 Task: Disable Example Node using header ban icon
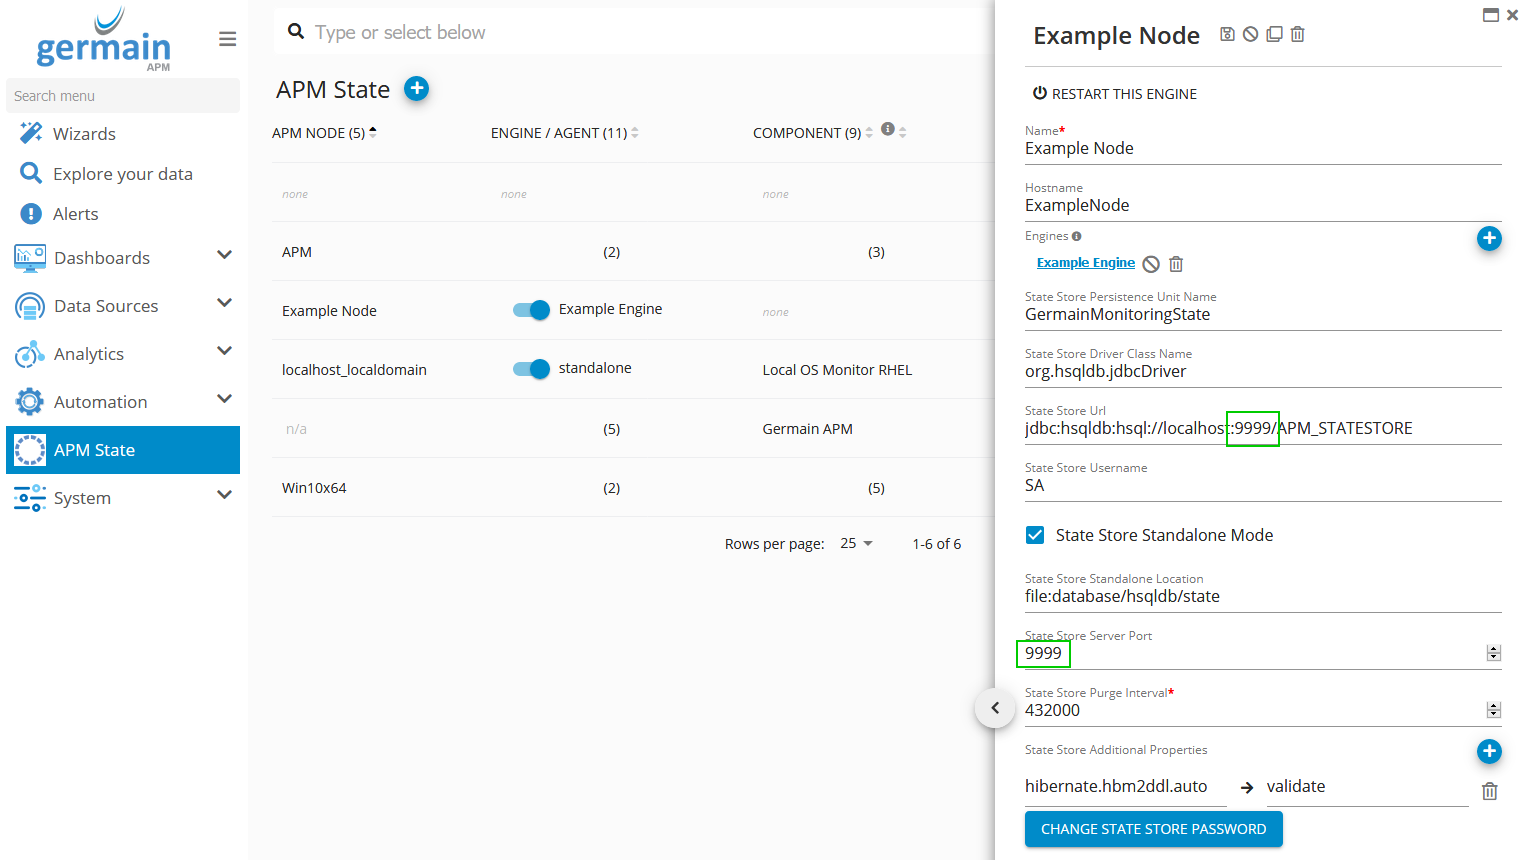point(1250,34)
